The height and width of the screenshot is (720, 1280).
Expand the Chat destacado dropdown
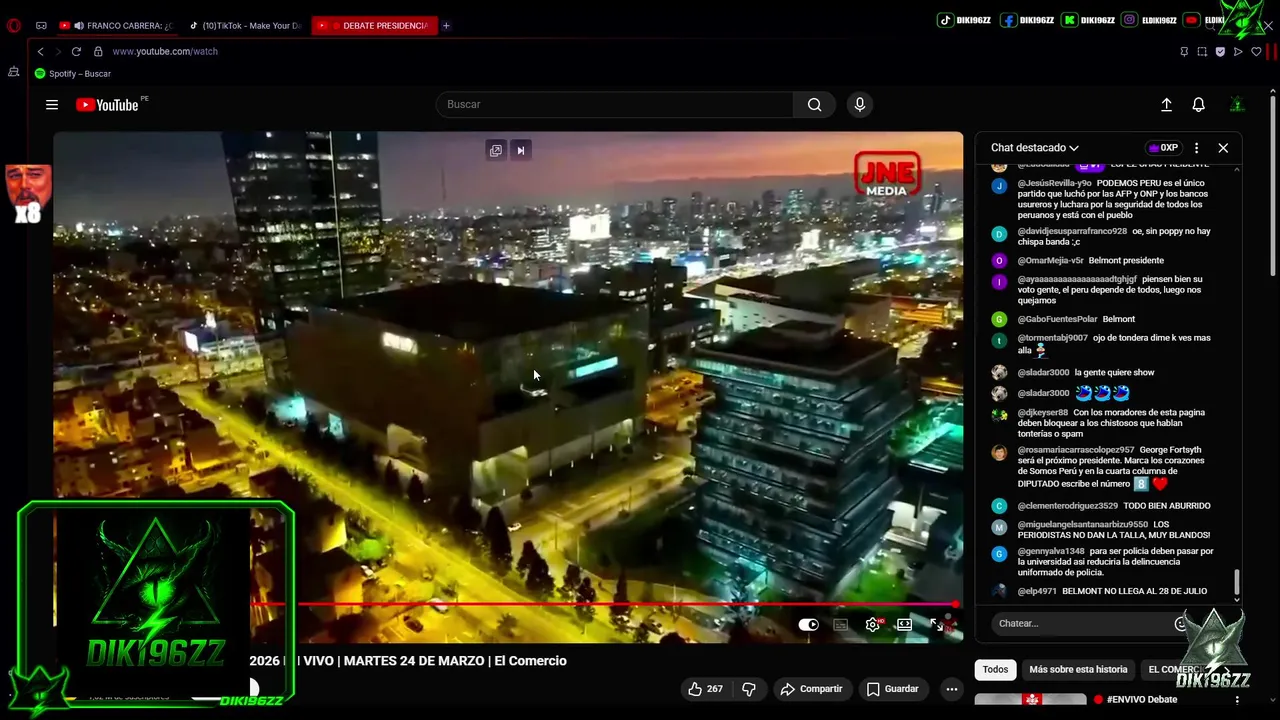[x=1035, y=148]
